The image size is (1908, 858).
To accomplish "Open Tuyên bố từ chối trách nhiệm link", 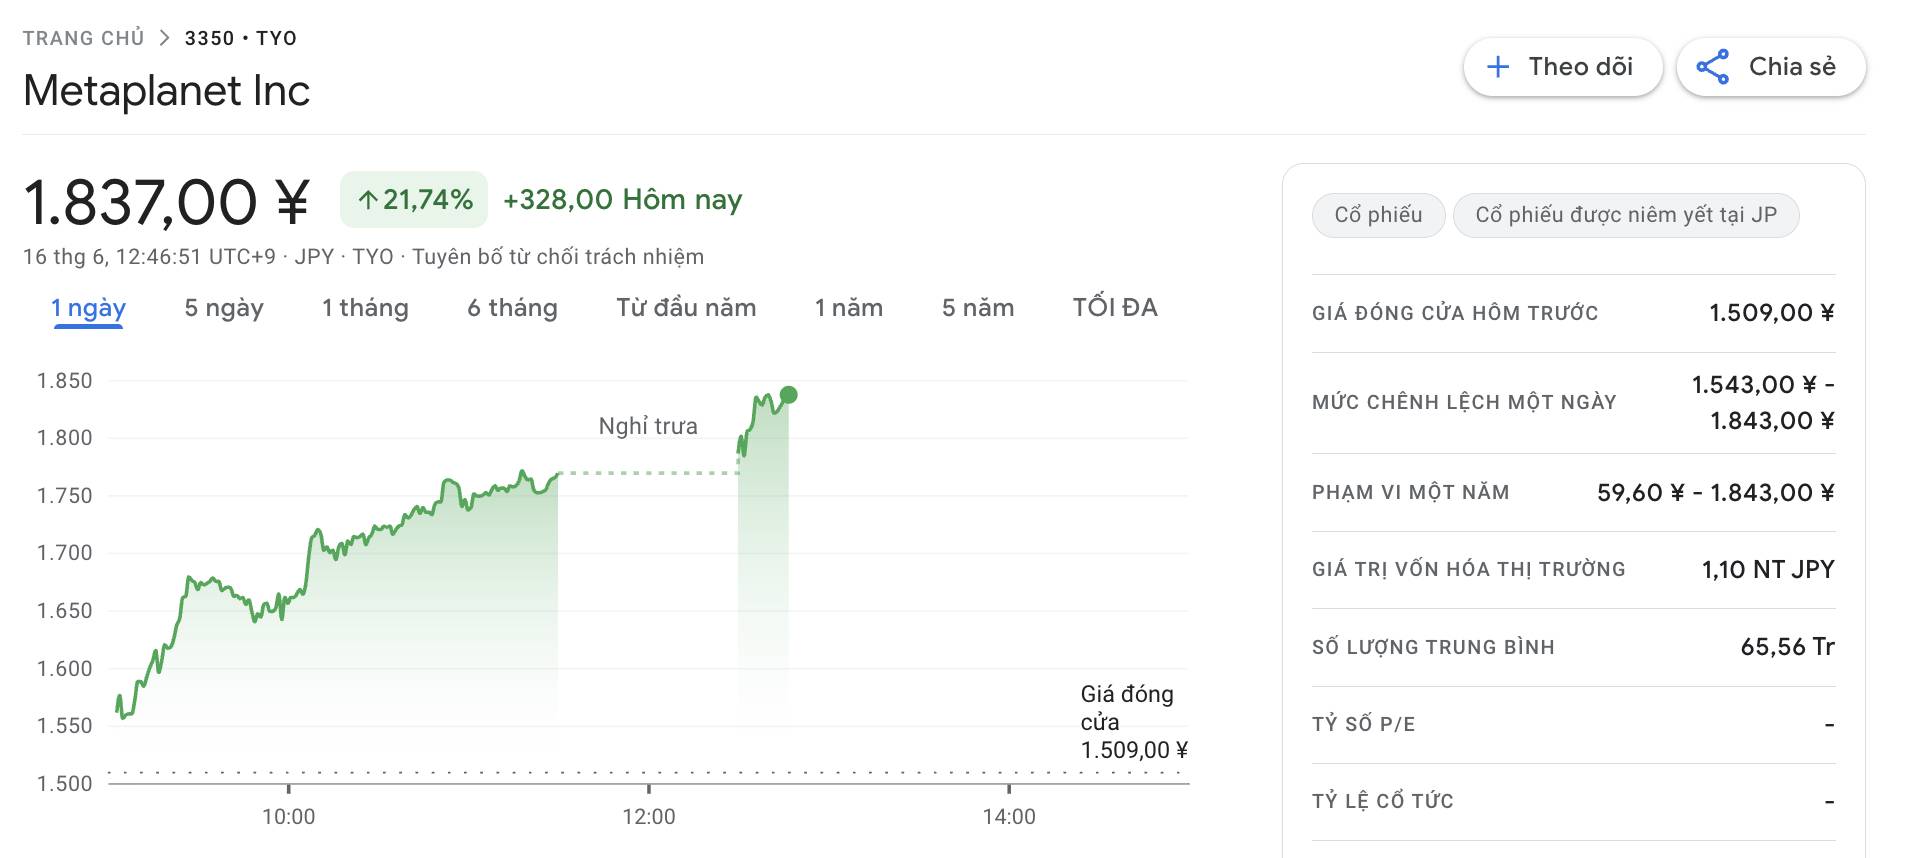I will pyautogui.click(x=558, y=257).
